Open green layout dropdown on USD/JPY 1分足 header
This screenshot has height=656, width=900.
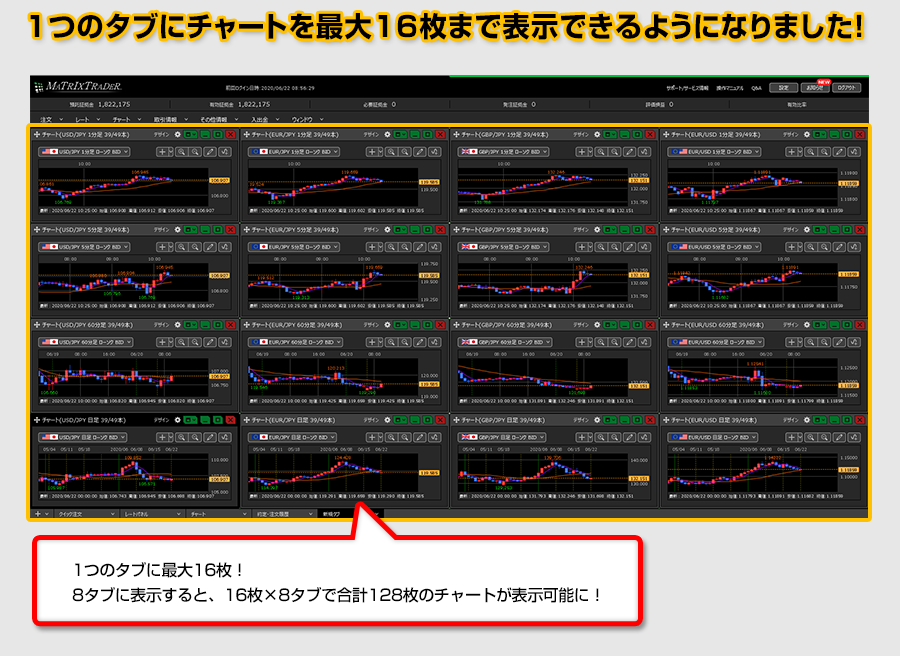tap(191, 134)
